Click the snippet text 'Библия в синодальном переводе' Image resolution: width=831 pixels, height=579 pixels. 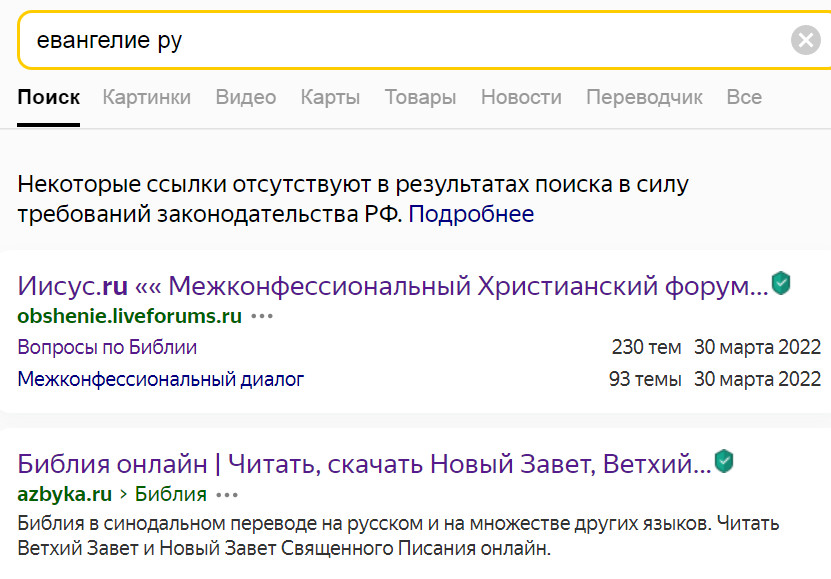[x=166, y=524]
